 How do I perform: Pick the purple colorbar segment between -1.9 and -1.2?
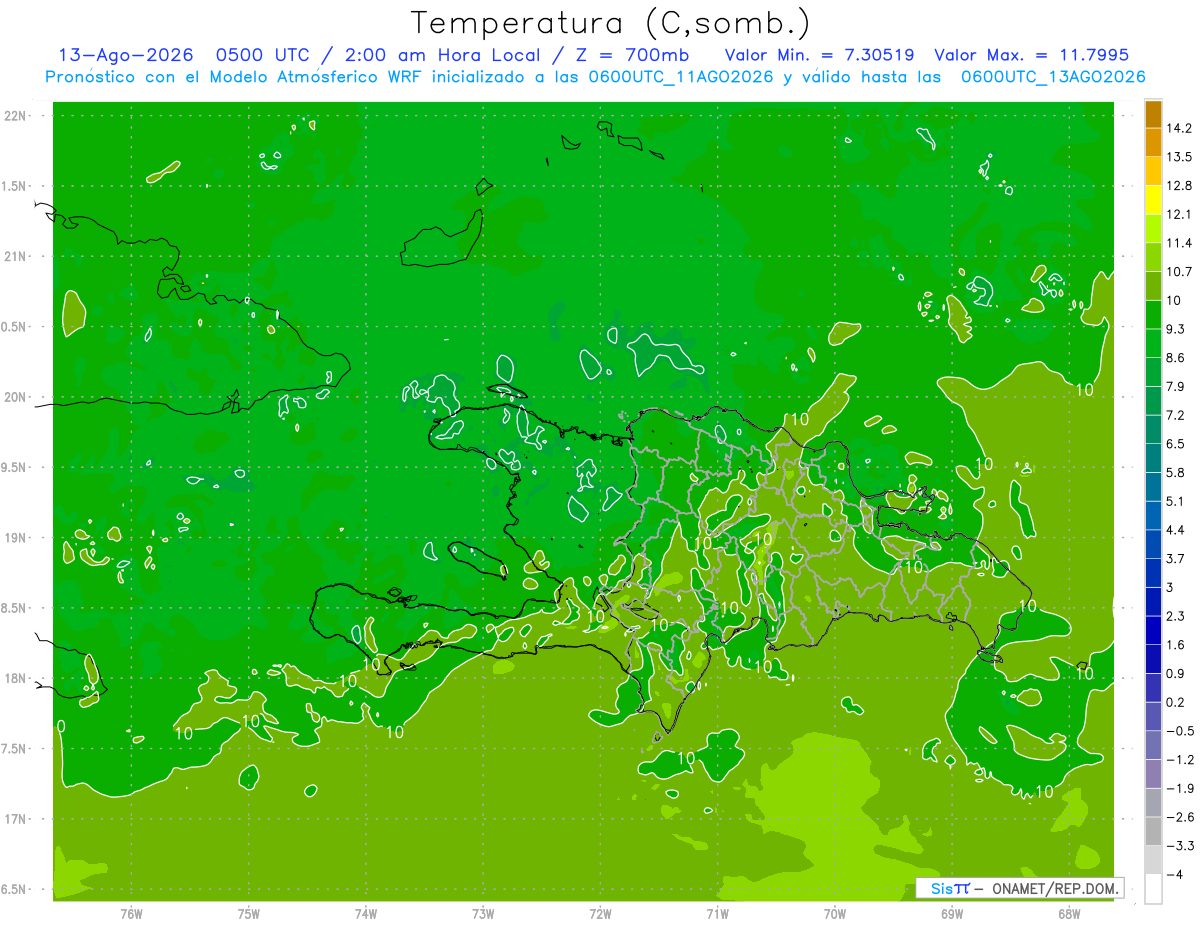1153,774
